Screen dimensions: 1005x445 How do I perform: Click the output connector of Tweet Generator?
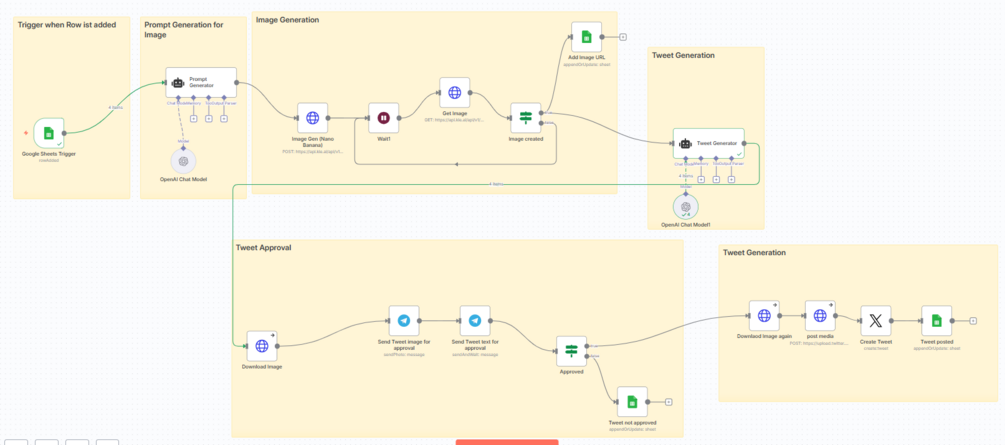point(744,143)
